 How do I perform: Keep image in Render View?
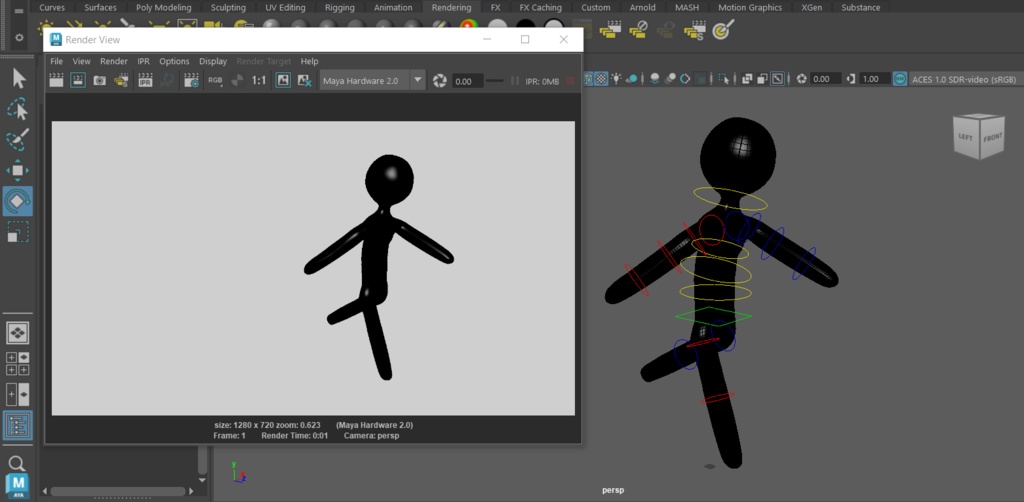tap(283, 80)
